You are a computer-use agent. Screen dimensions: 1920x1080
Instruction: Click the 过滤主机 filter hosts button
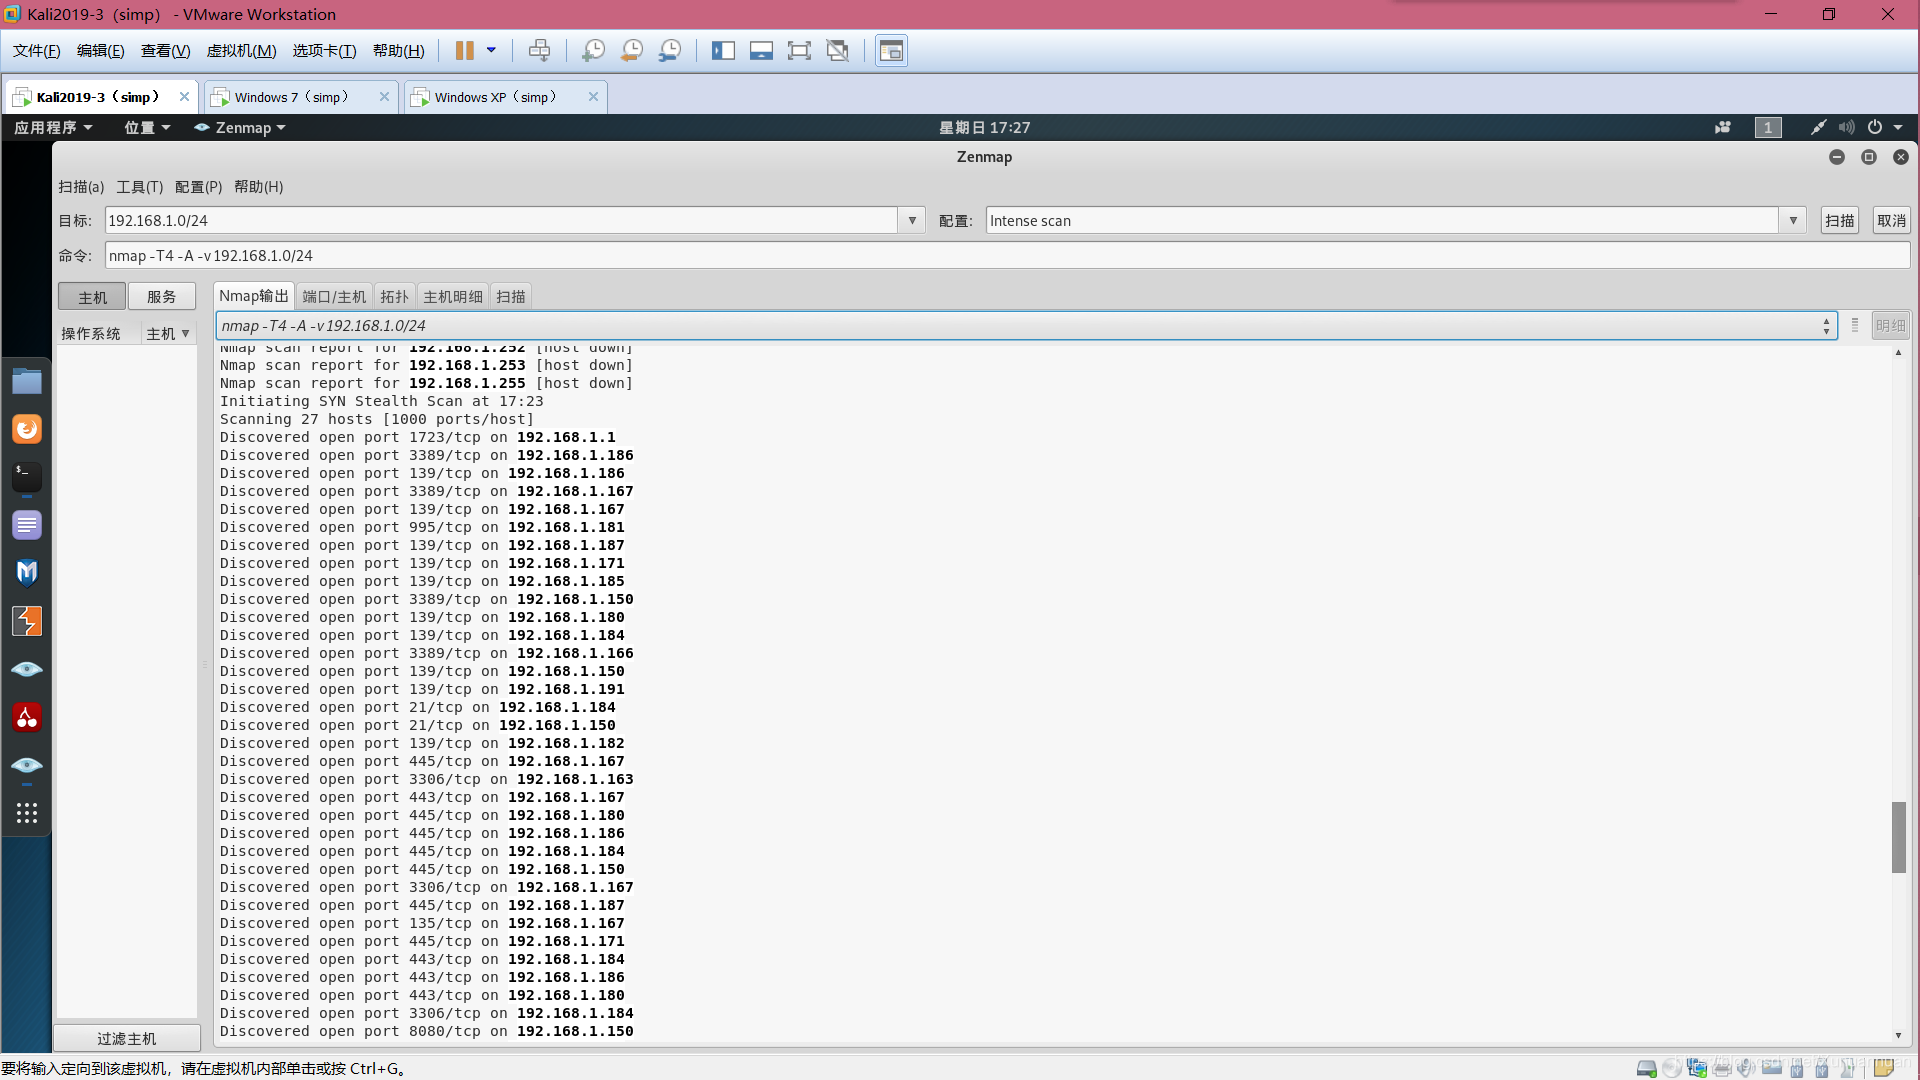pos(126,1038)
